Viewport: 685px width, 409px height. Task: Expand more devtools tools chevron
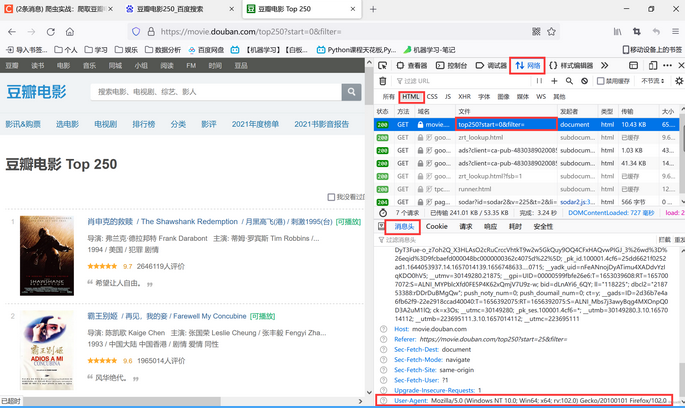(604, 66)
